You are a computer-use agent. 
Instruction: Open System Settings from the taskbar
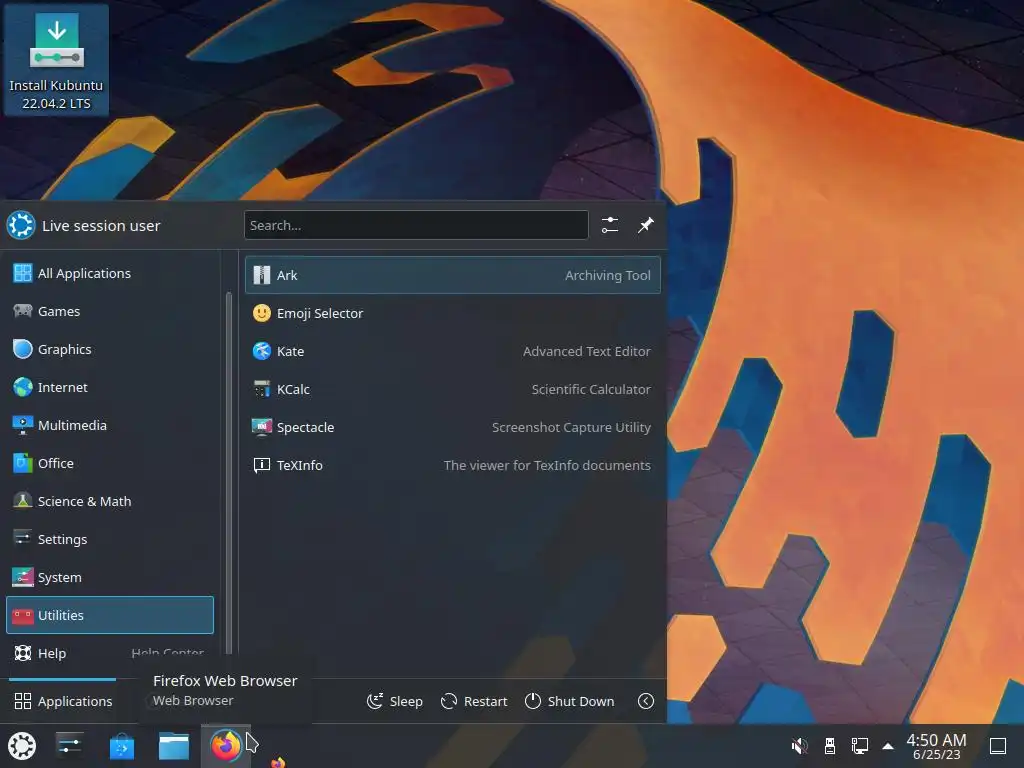coord(69,746)
